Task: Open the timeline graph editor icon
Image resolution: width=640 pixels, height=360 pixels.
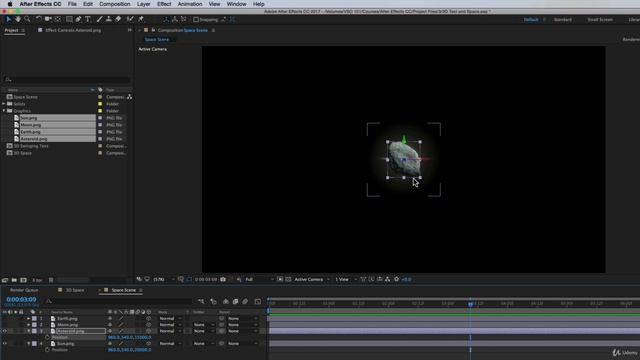Action: [258, 301]
